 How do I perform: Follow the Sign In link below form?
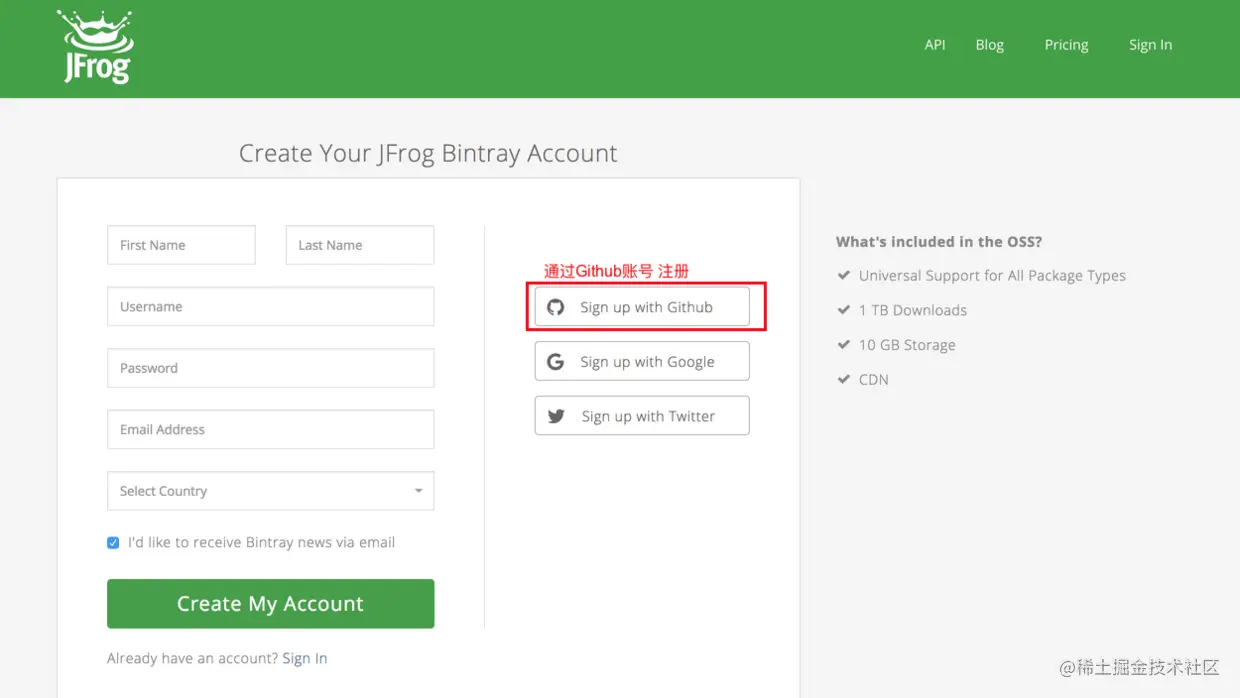point(305,658)
